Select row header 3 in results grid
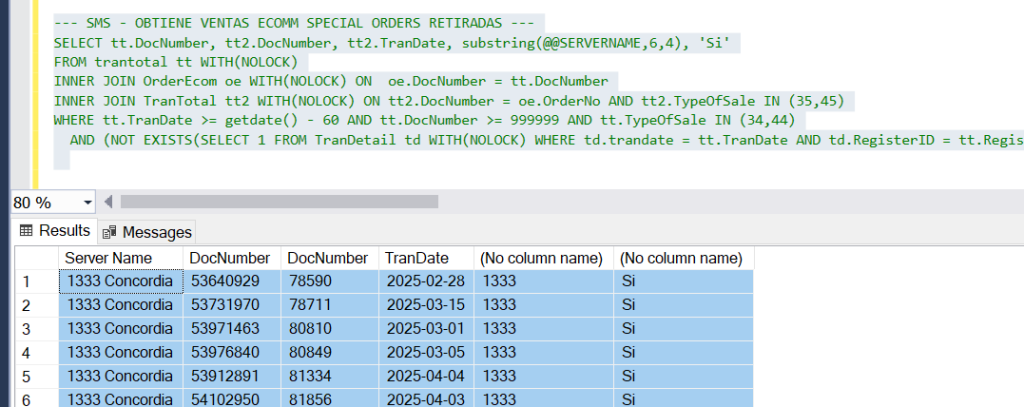Screen dimensions: 1024x407 coord(37,329)
